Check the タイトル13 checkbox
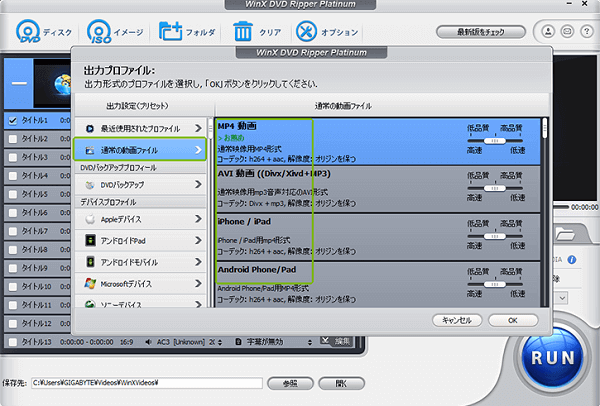Image resolution: width=600 pixels, height=406 pixels. 13,342
